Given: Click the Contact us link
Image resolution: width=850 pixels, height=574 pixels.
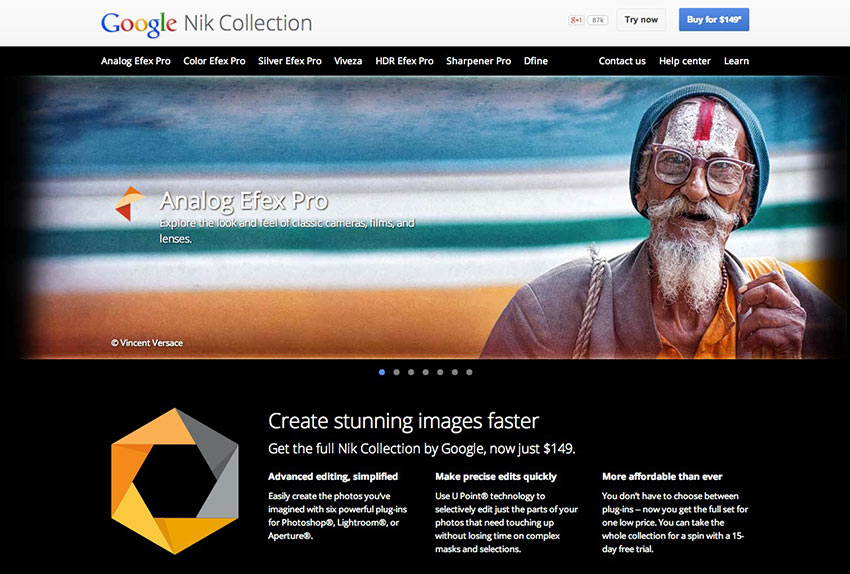Looking at the screenshot, I should tap(622, 61).
